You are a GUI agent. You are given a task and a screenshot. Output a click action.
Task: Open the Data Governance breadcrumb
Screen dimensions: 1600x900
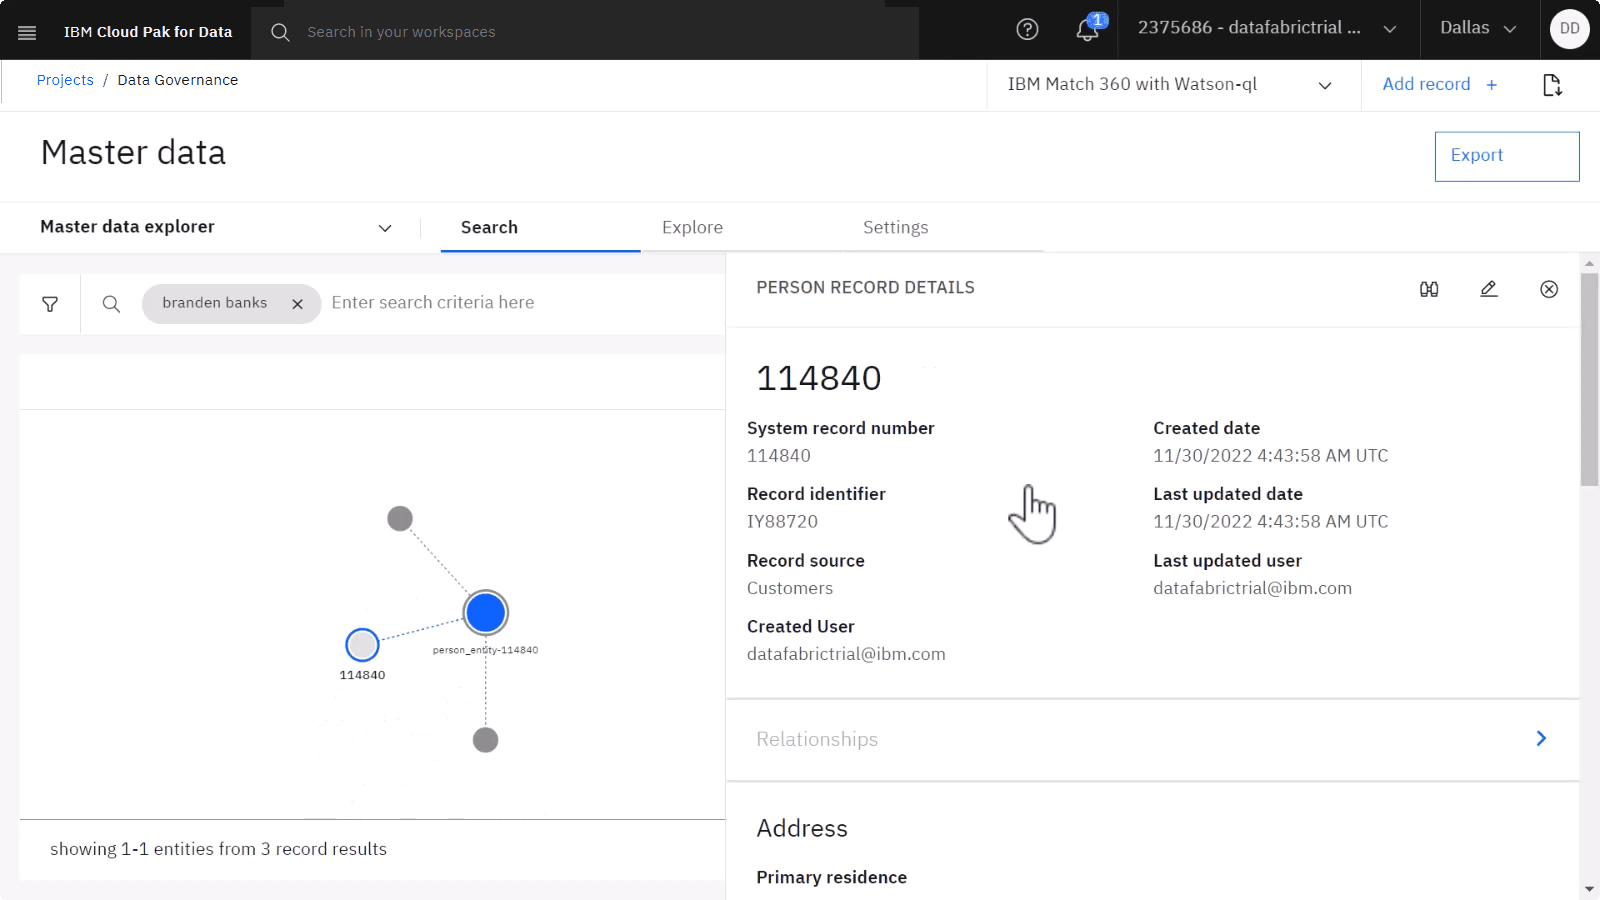(178, 81)
